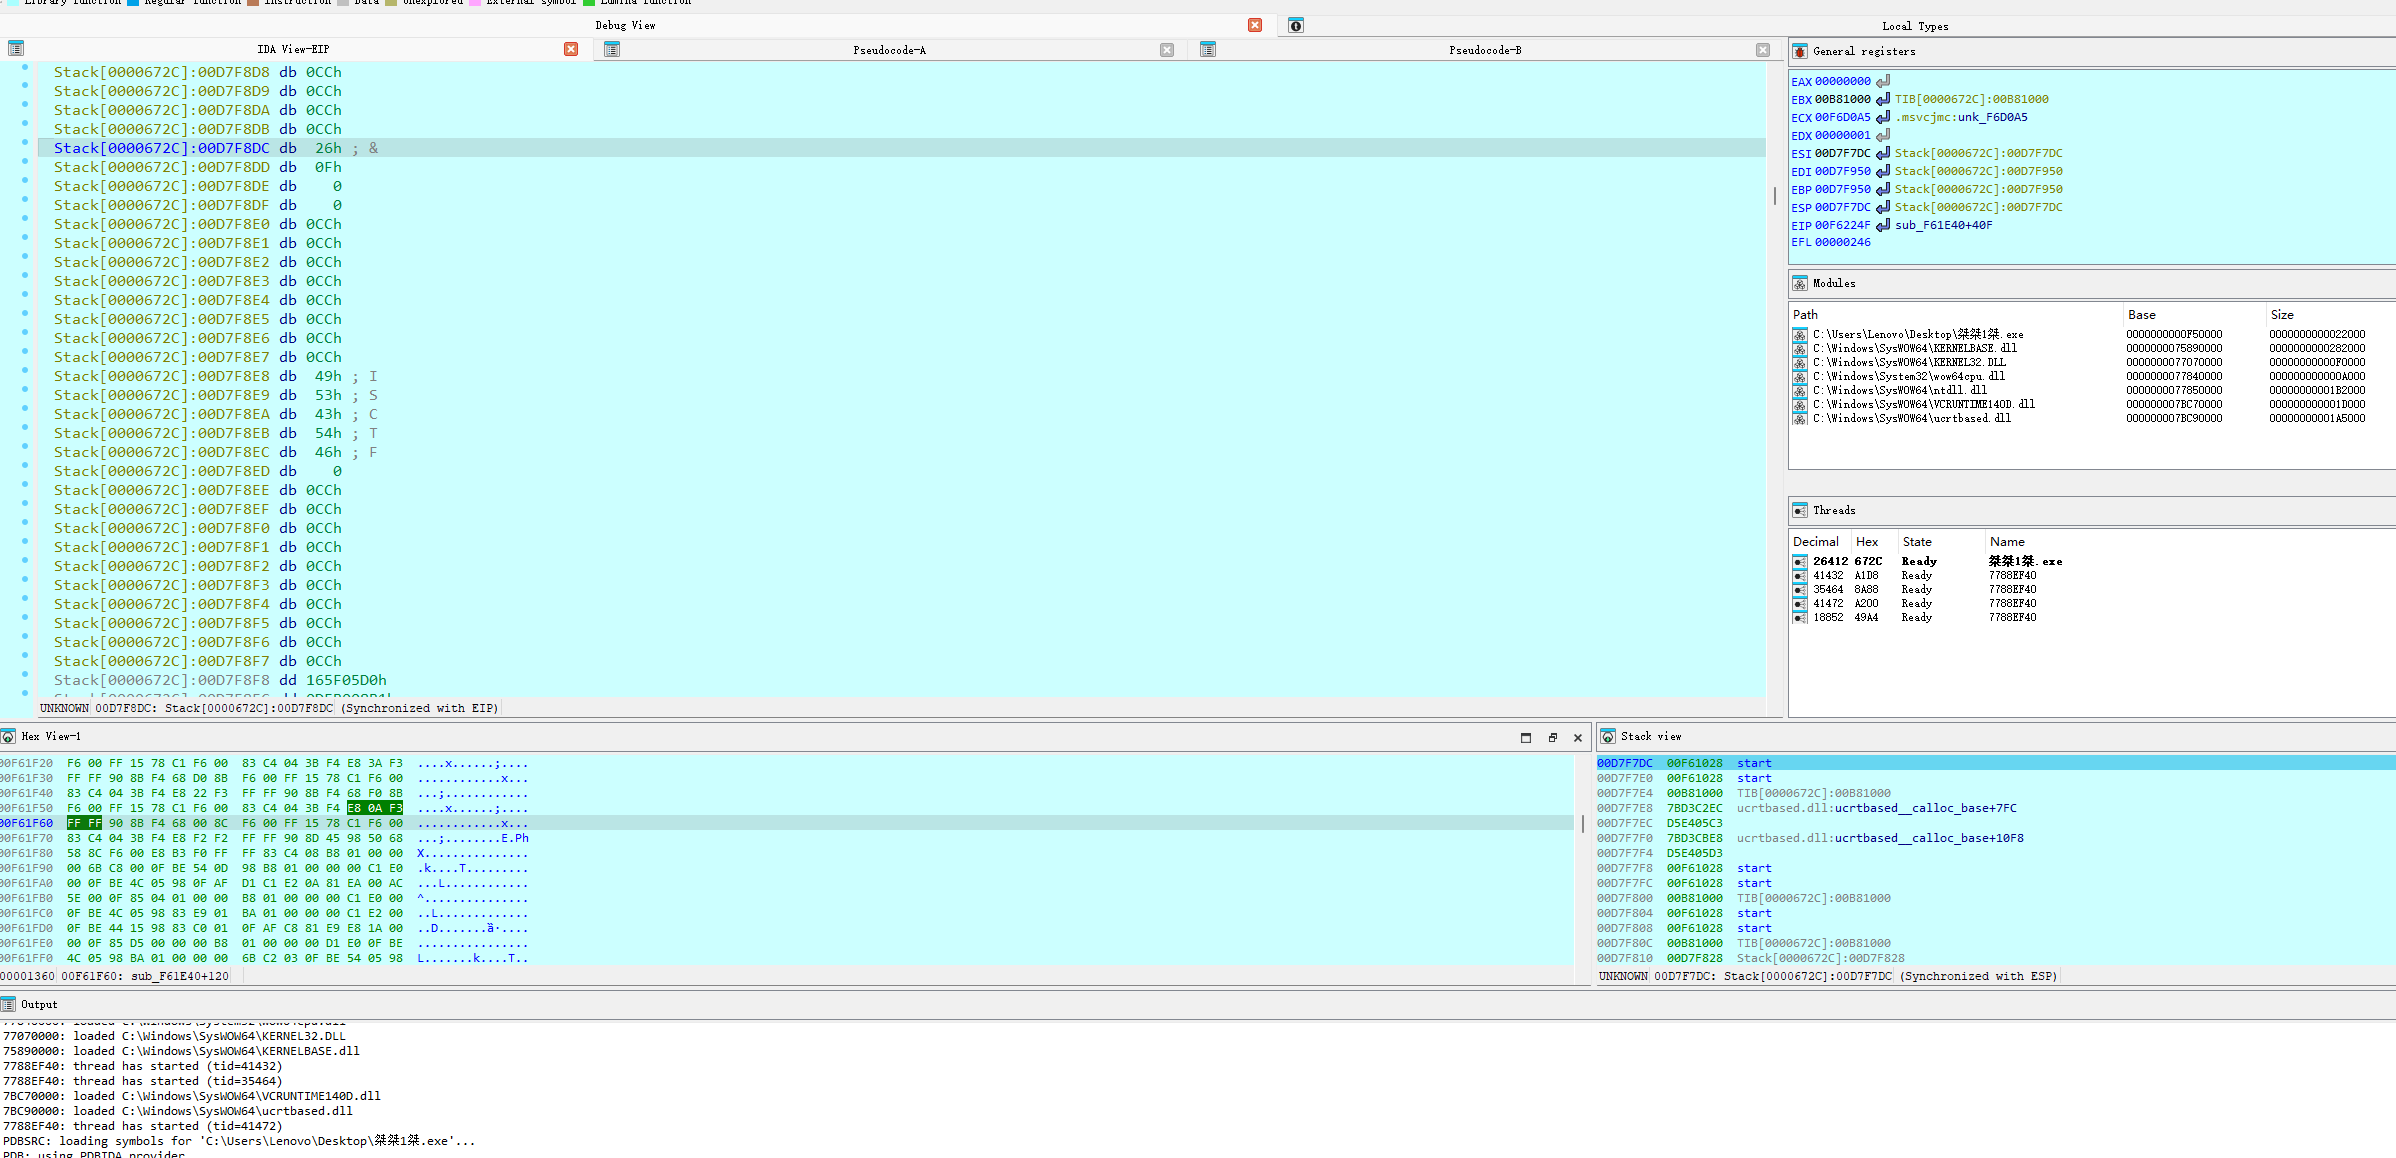Select the Debug View title tab
Screen dimensions: 2396x1158
point(626,25)
